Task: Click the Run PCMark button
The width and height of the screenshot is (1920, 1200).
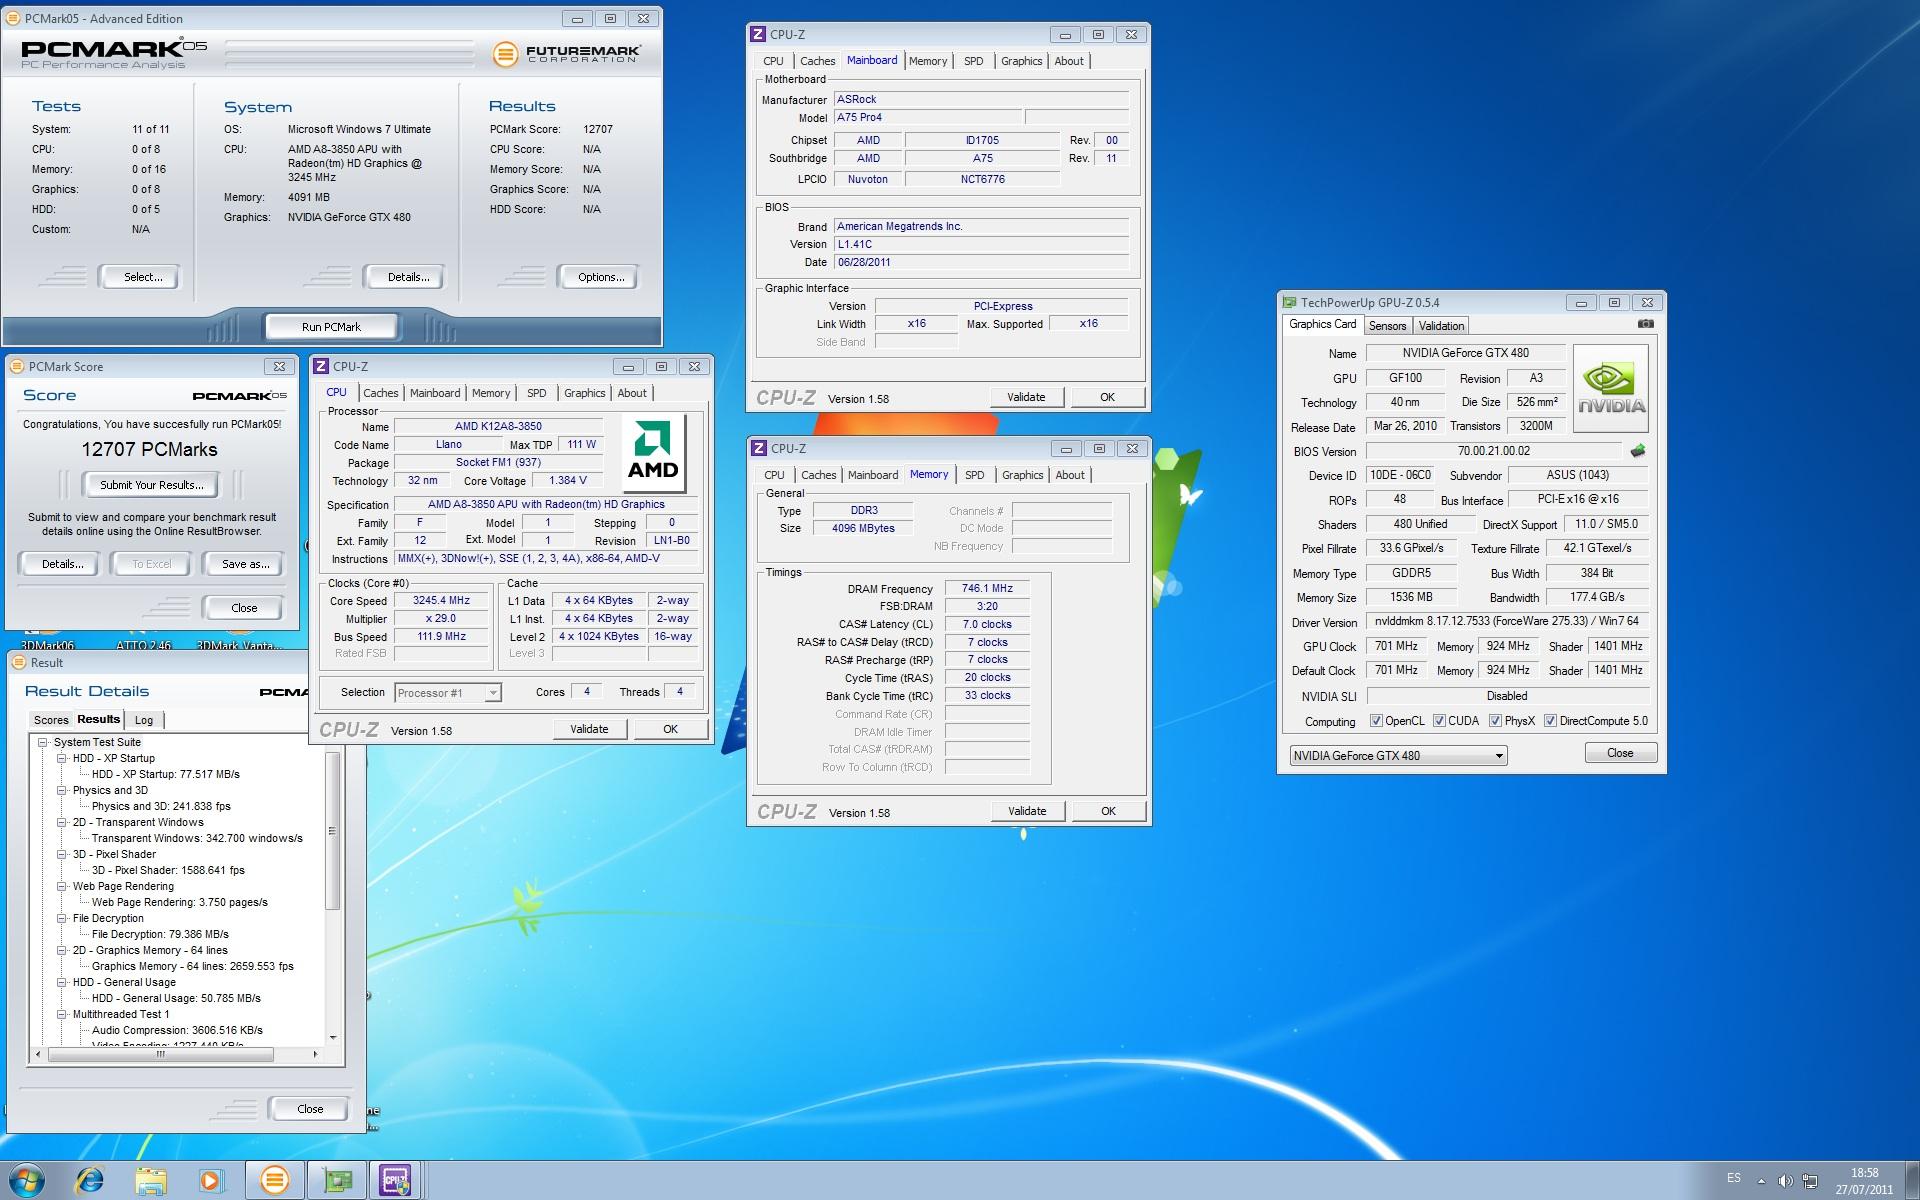Action: (331, 327)
